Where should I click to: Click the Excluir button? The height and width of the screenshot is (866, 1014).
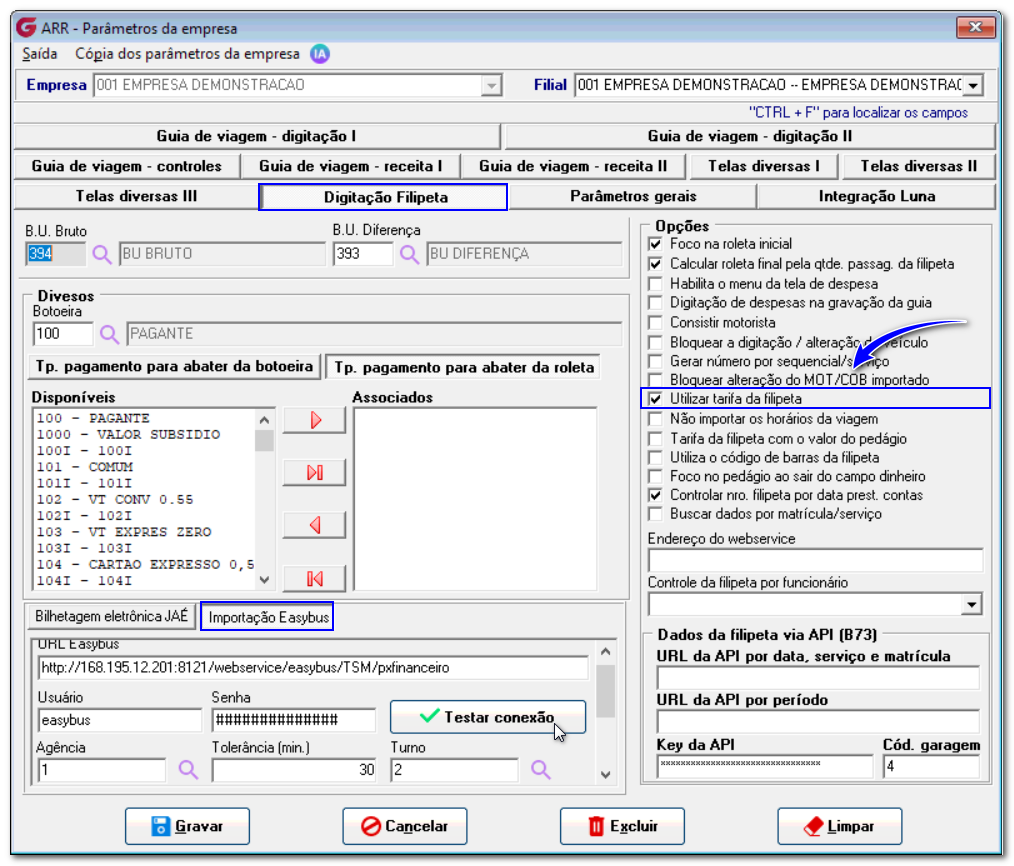[622, 827]
